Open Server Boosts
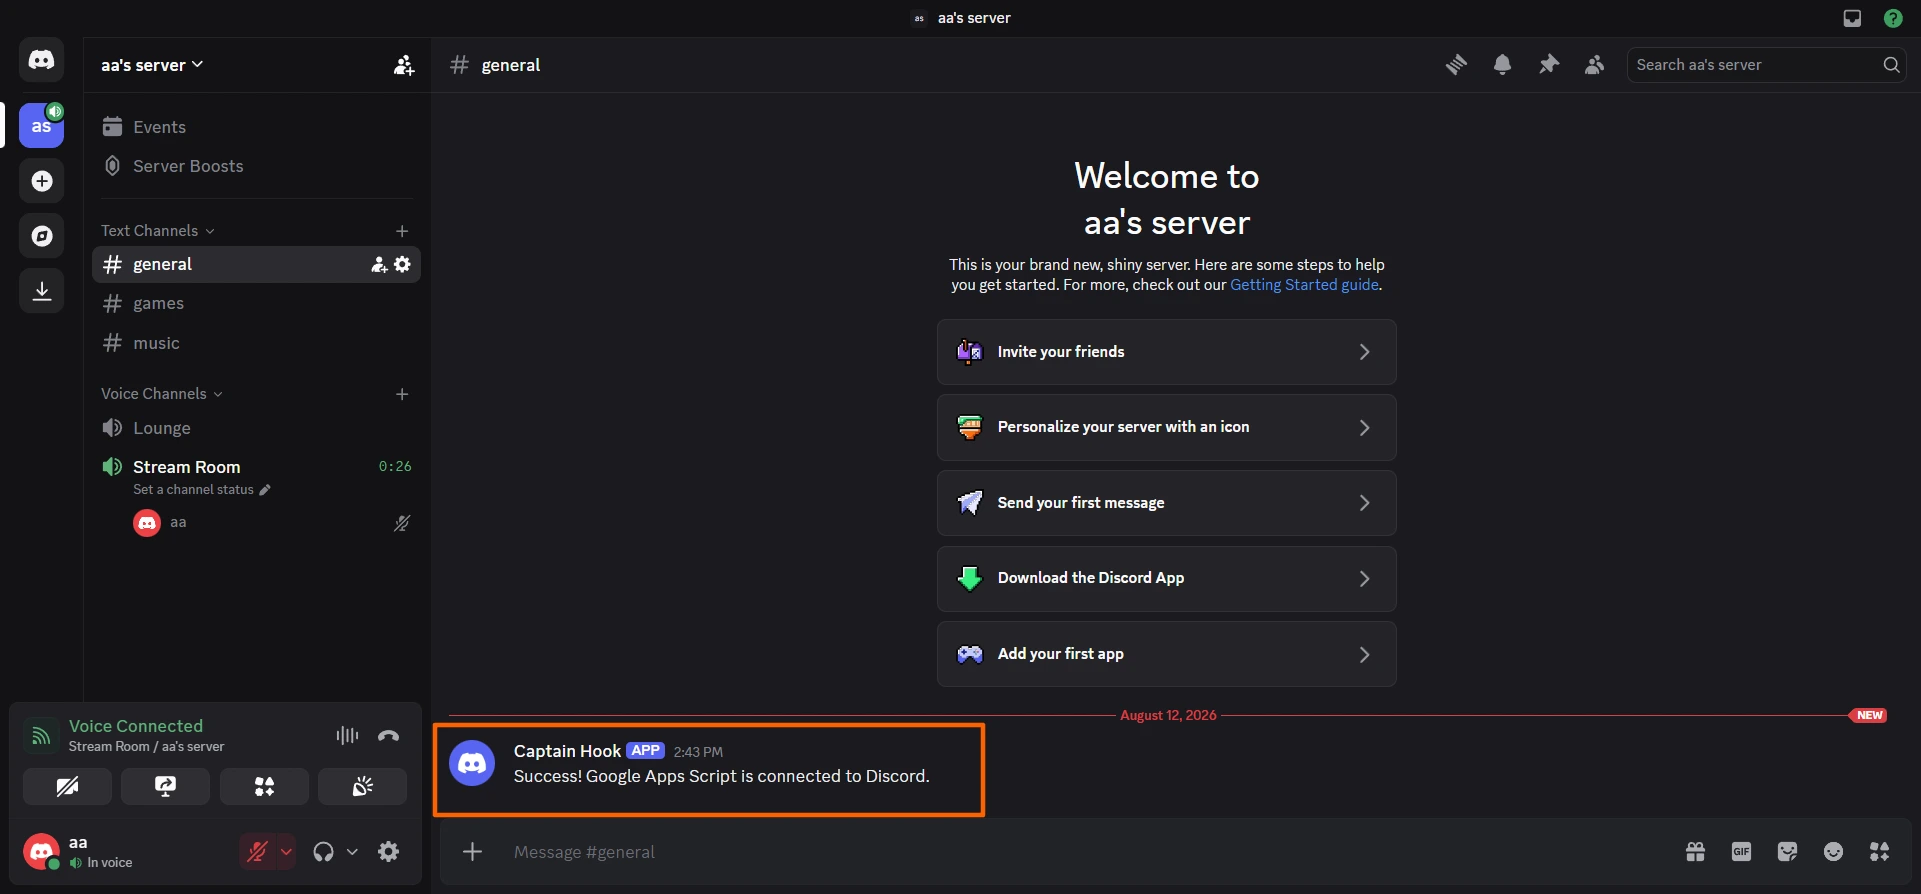 pyautogui.click(x=256, y=166)
